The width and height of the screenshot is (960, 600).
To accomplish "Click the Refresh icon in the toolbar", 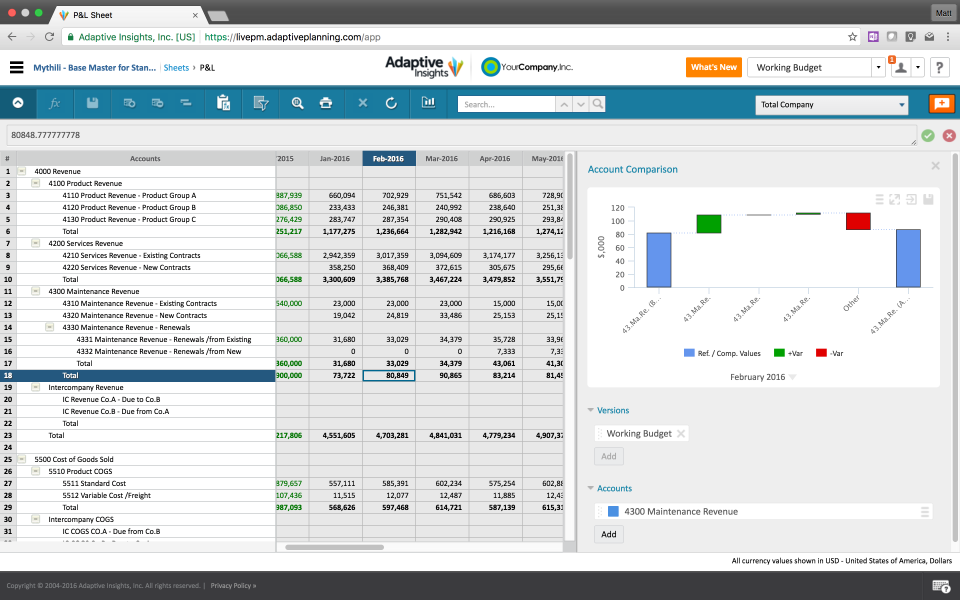I will [x=391, y=103].
